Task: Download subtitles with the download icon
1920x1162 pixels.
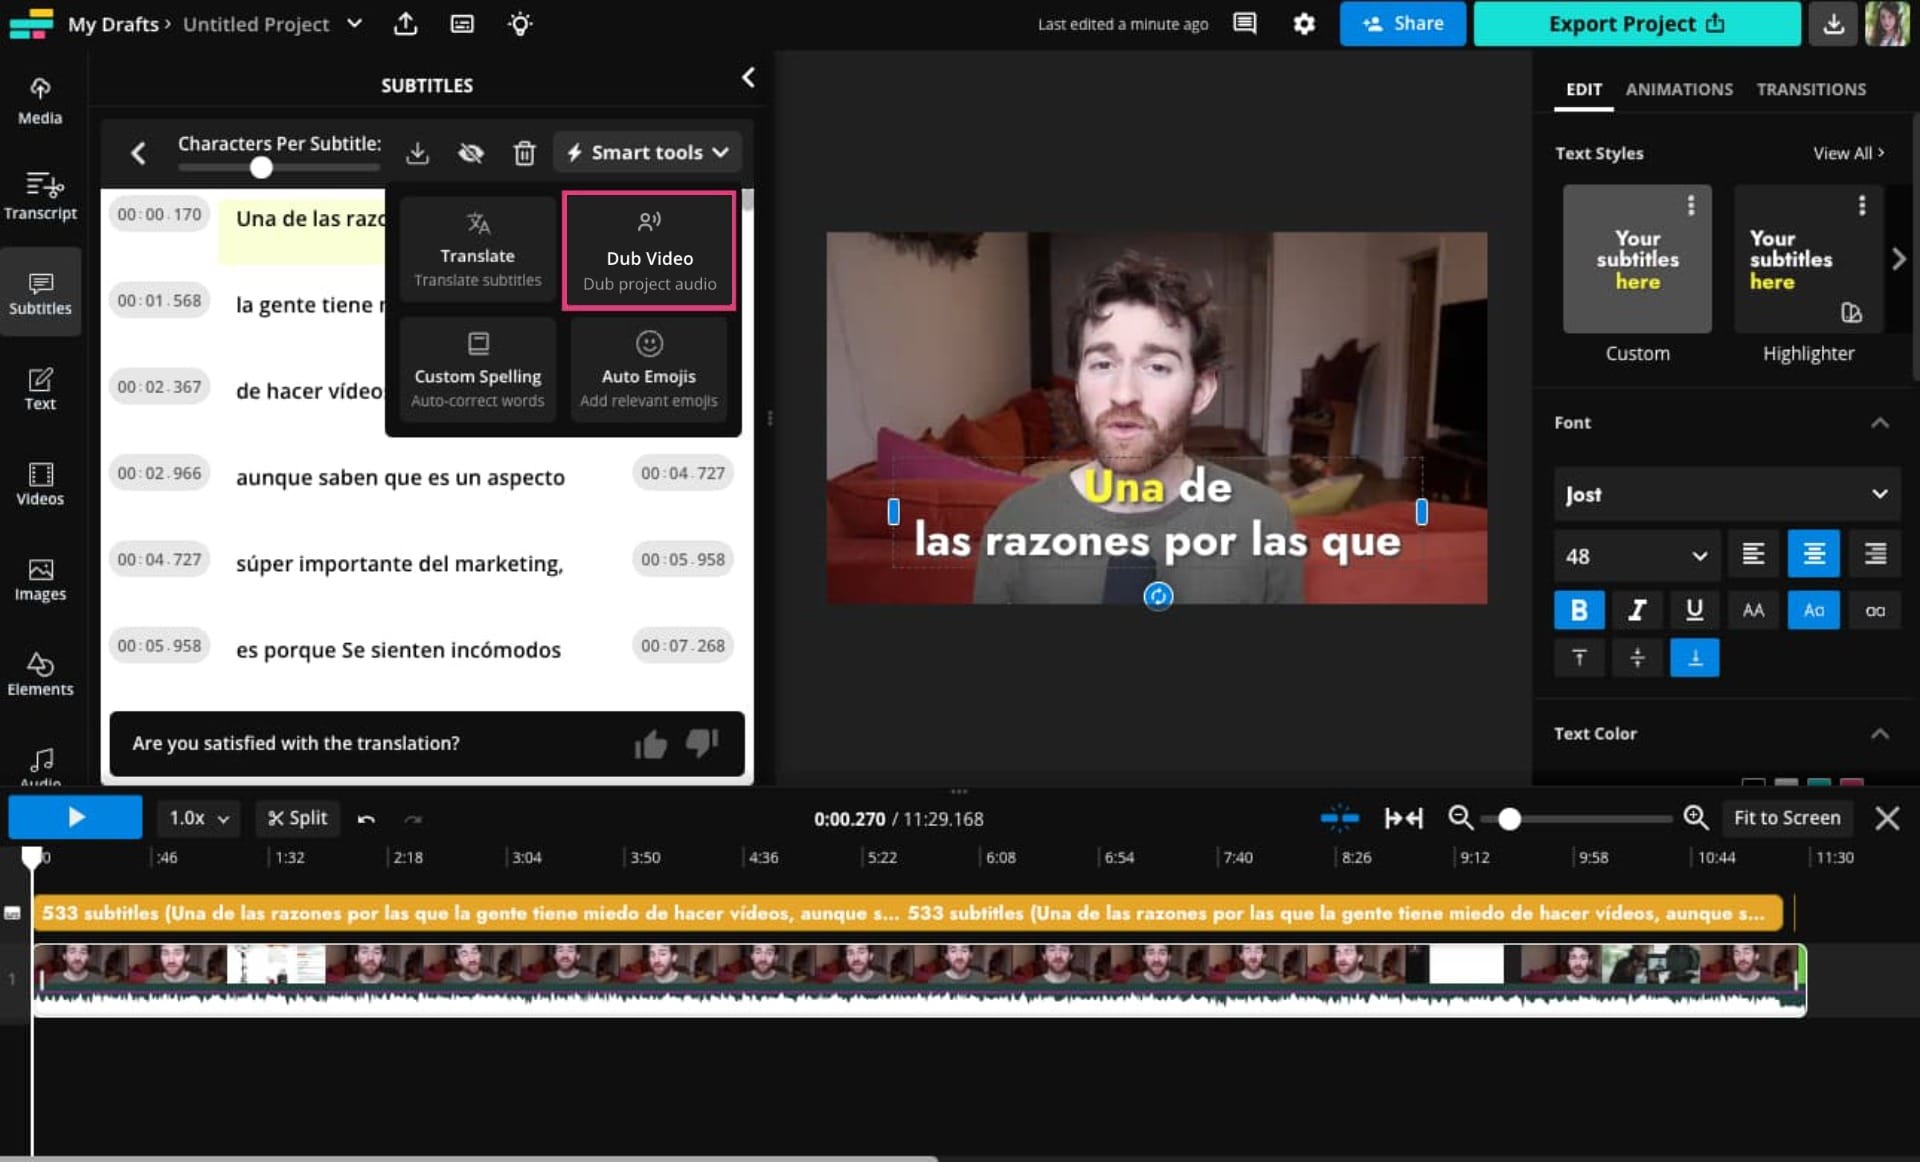Action: [417, 153]
